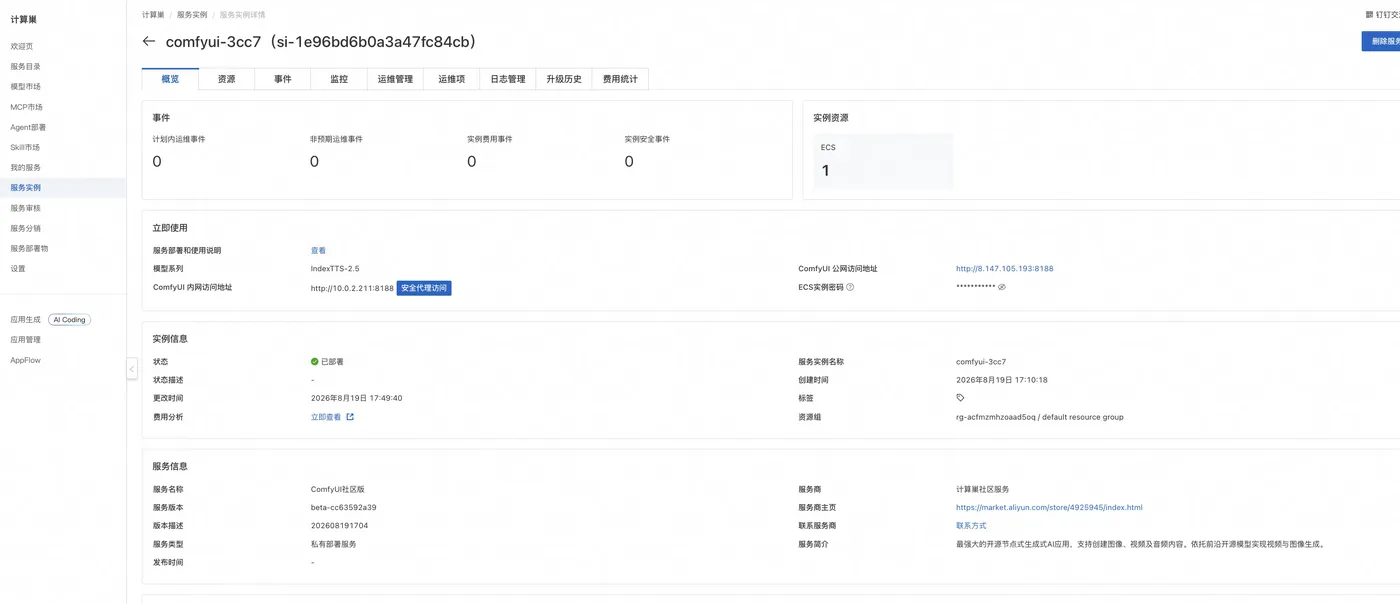Screen dimensions: 1400x604
Task: Open the market.aliyun.com service provider homepage link
Action: (x=1049, y=508)
